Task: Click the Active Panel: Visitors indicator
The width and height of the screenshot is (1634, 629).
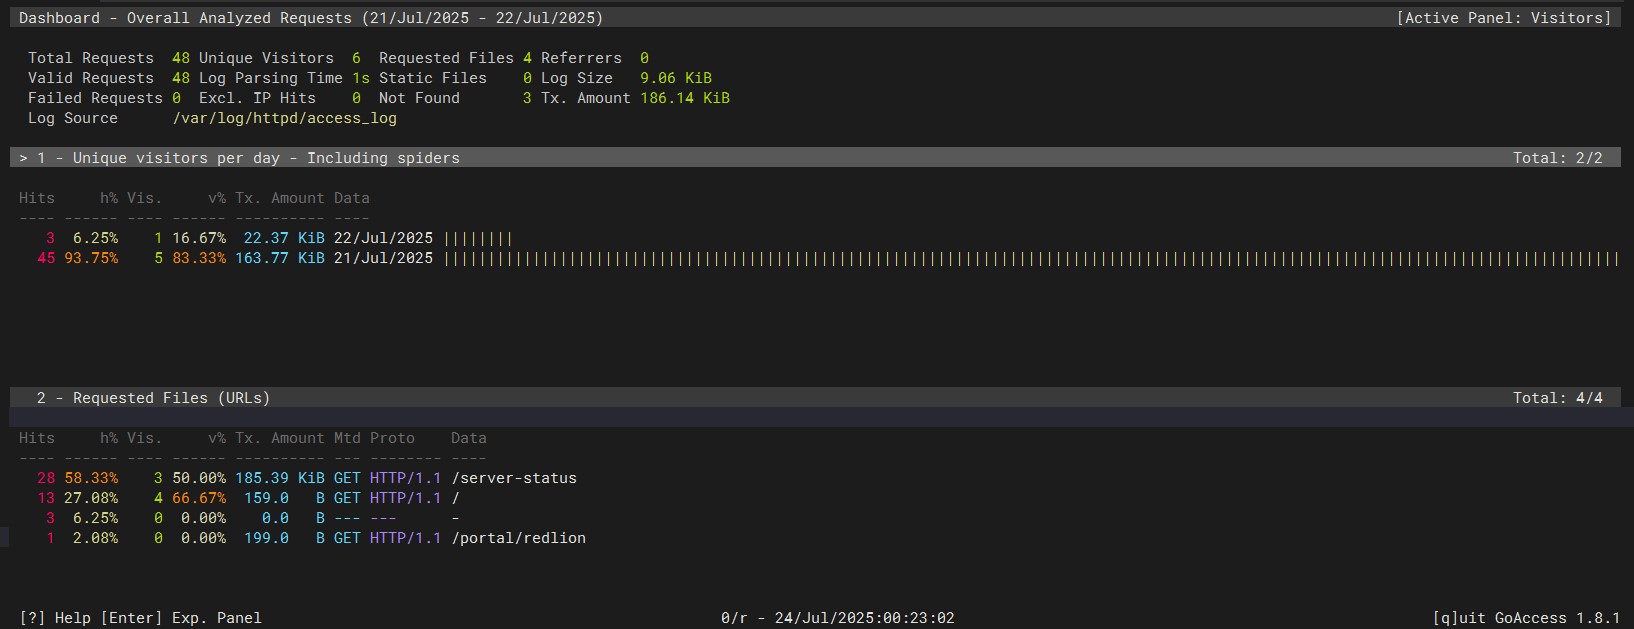Action: pyautogui.click(x=1503, y=18)
